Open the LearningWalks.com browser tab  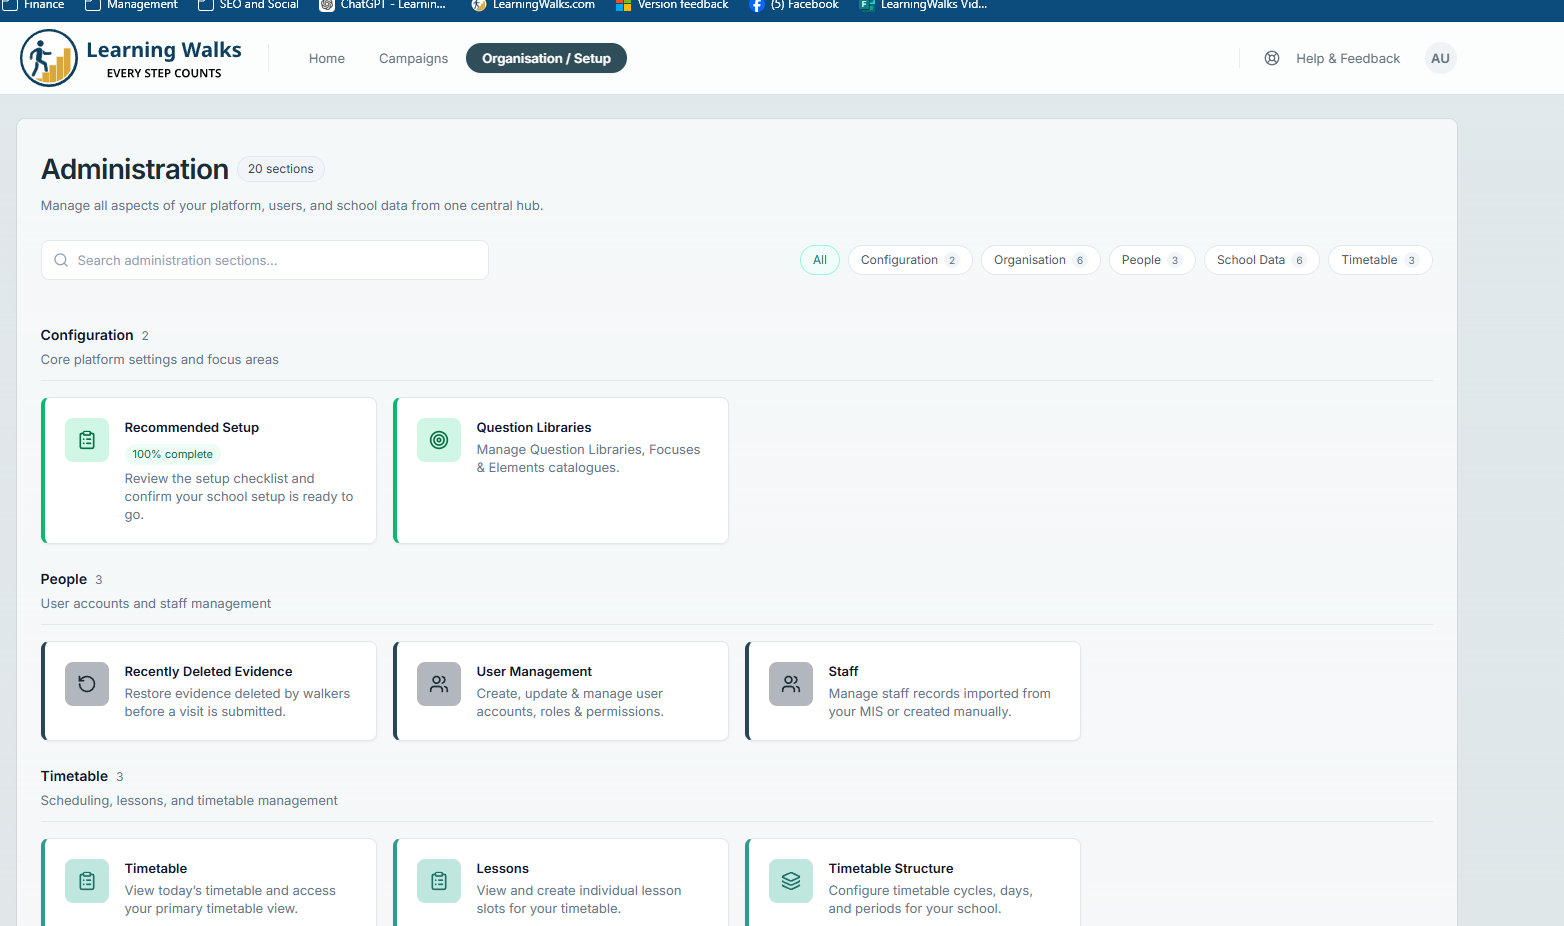click(534, 5)
